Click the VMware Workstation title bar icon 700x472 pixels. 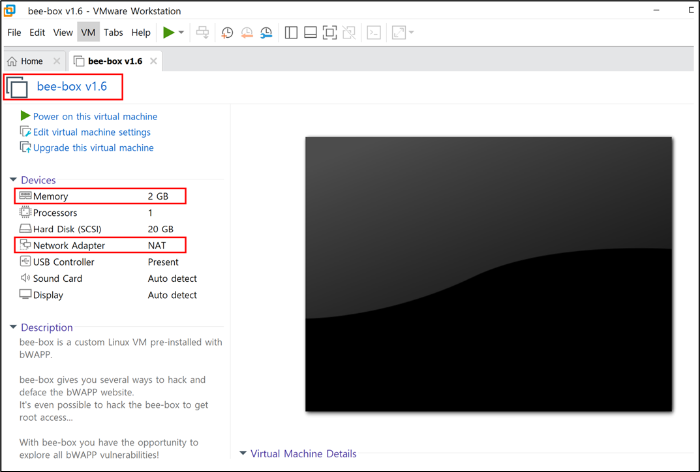[x=9, y=10]
